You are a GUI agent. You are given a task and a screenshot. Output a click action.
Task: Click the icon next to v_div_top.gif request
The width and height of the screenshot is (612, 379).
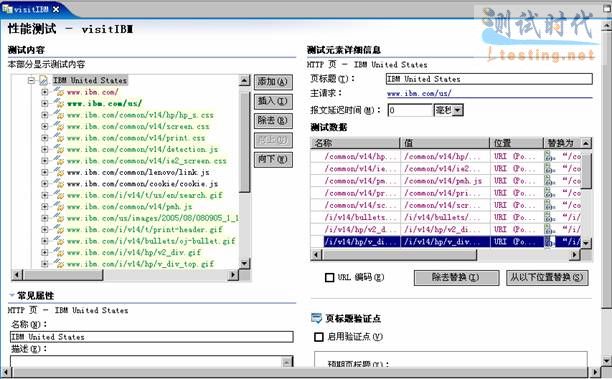[59, 264]
